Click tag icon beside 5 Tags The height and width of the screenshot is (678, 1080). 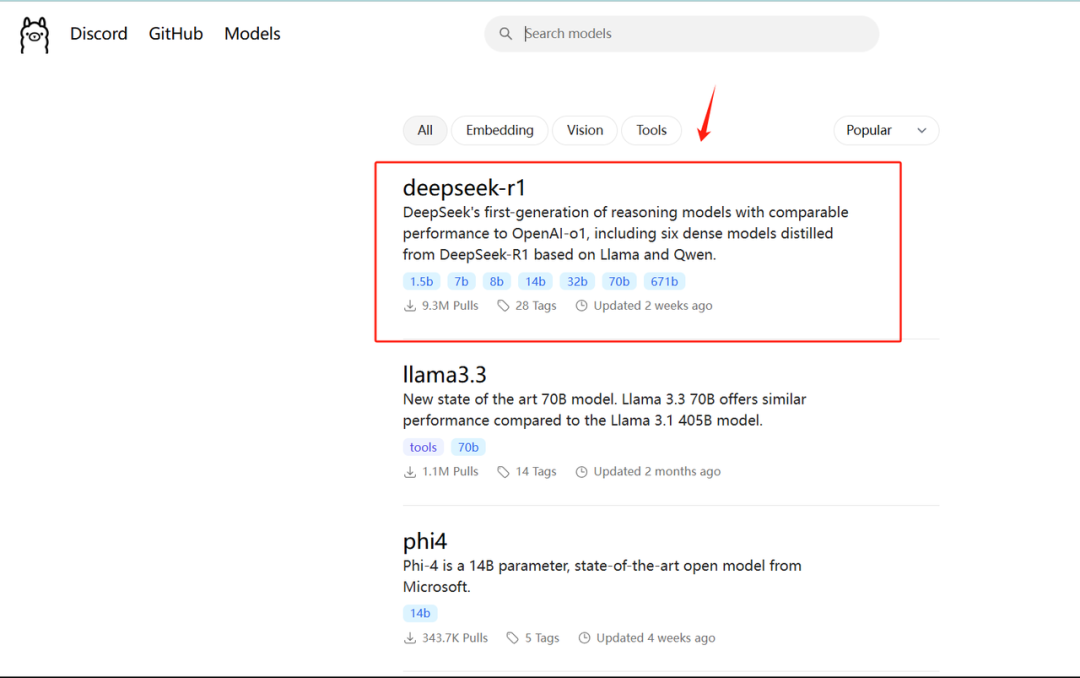coord(512,638)
